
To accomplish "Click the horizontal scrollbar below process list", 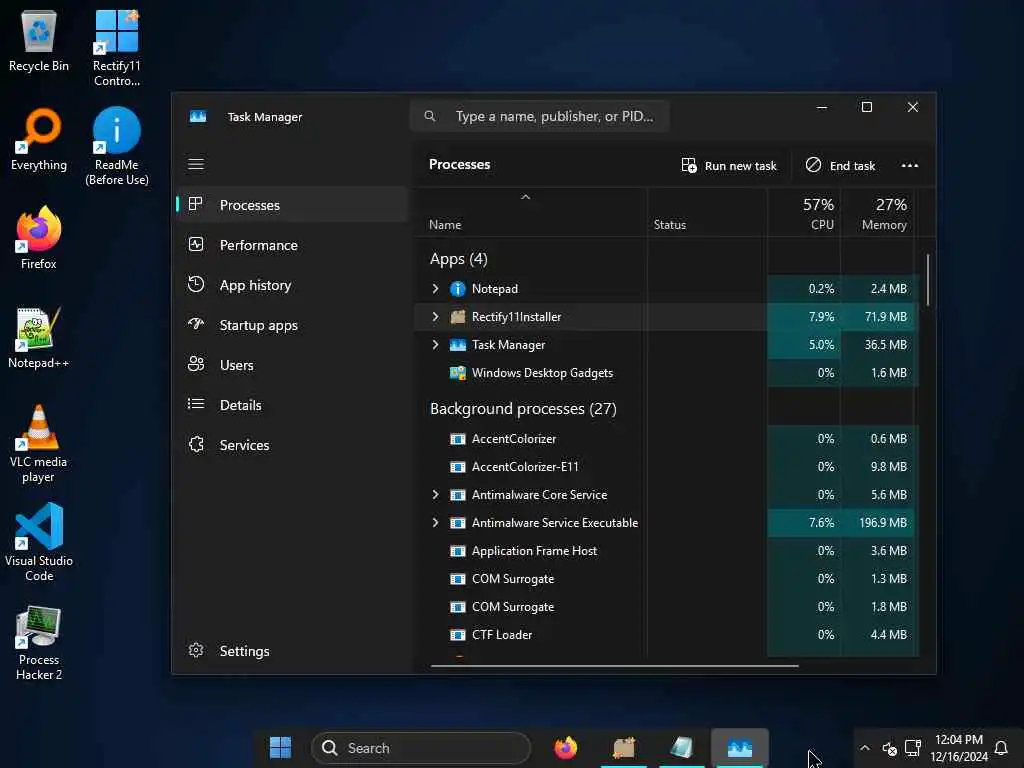I will pyautogui.click(x=615, y=666).
